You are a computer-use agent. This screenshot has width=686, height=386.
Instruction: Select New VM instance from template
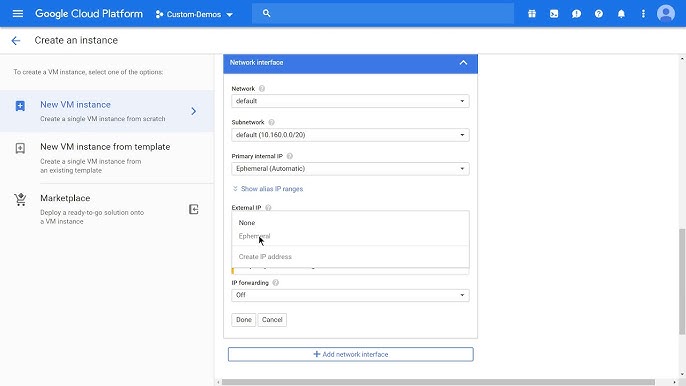click(107, 158)
